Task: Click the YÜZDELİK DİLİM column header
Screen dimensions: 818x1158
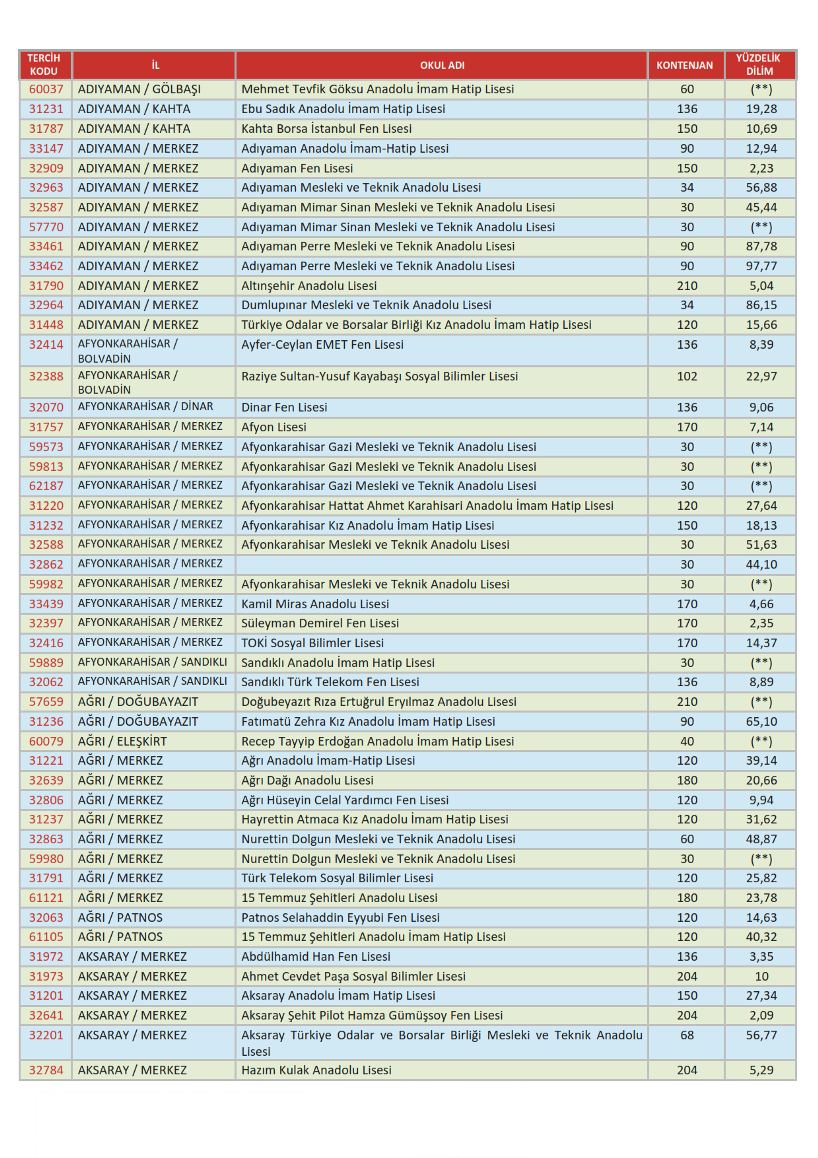Action: click(x=760, y=65)
